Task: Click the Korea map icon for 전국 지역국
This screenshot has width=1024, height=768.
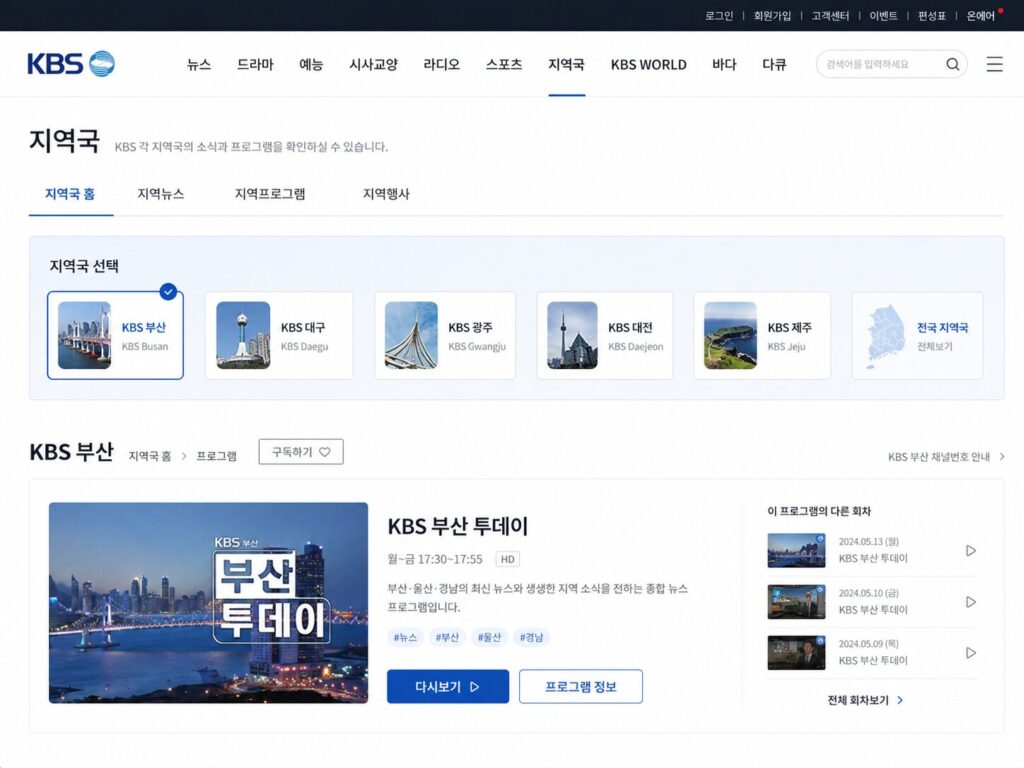Action: click(886, 336)
